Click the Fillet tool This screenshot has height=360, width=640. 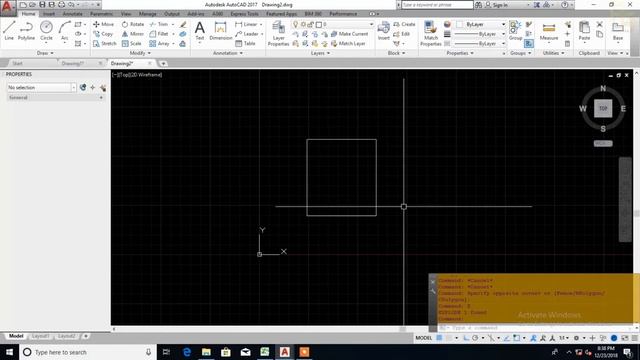(x=159, y=34)
